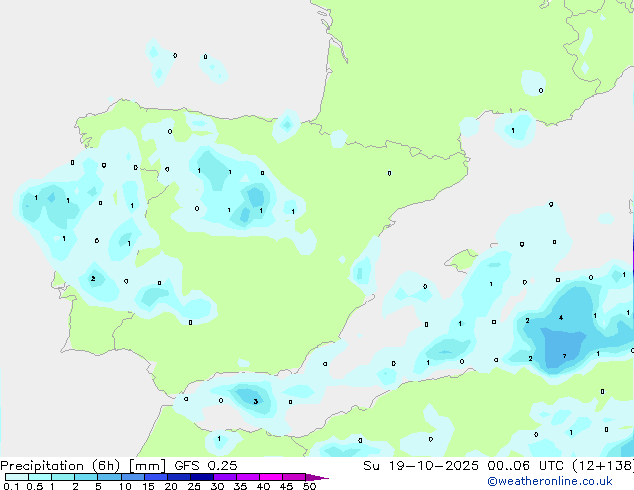The width and height of the screenshot is (634, 490).
Task: Click the legend tick label "0.5"
Action: click(x=34, y=486)
